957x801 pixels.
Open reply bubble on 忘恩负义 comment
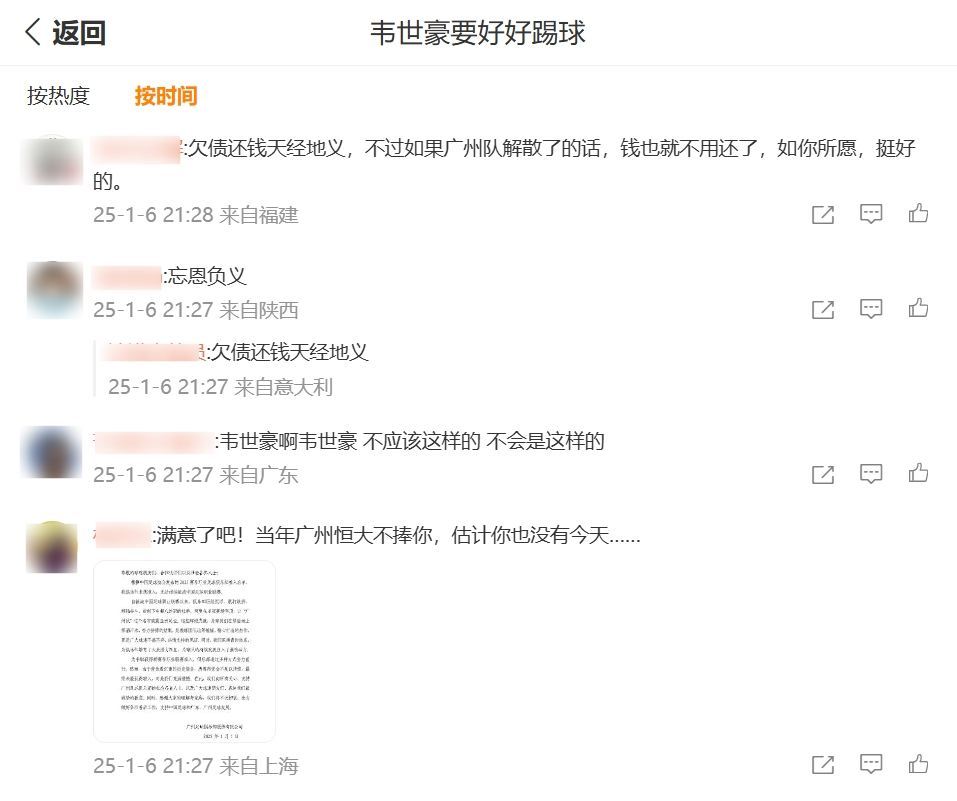click(x=871, y=308)
